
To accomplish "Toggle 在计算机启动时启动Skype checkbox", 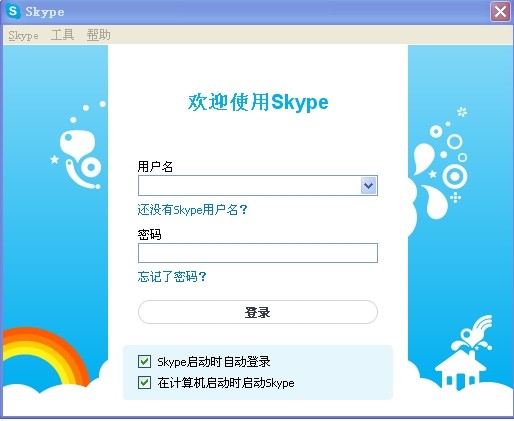I will [x=144, y=383].
